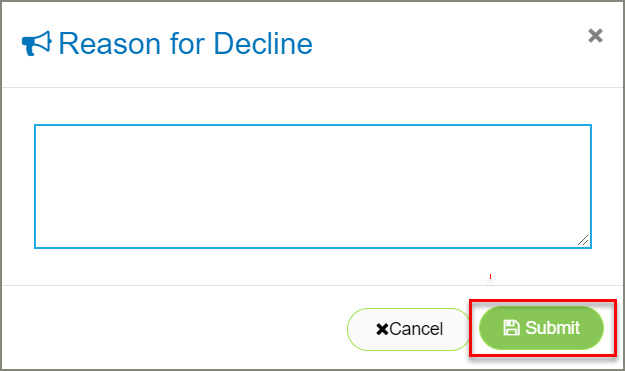Submit the decline reason

pyautogui.click(x=541, y=328)
